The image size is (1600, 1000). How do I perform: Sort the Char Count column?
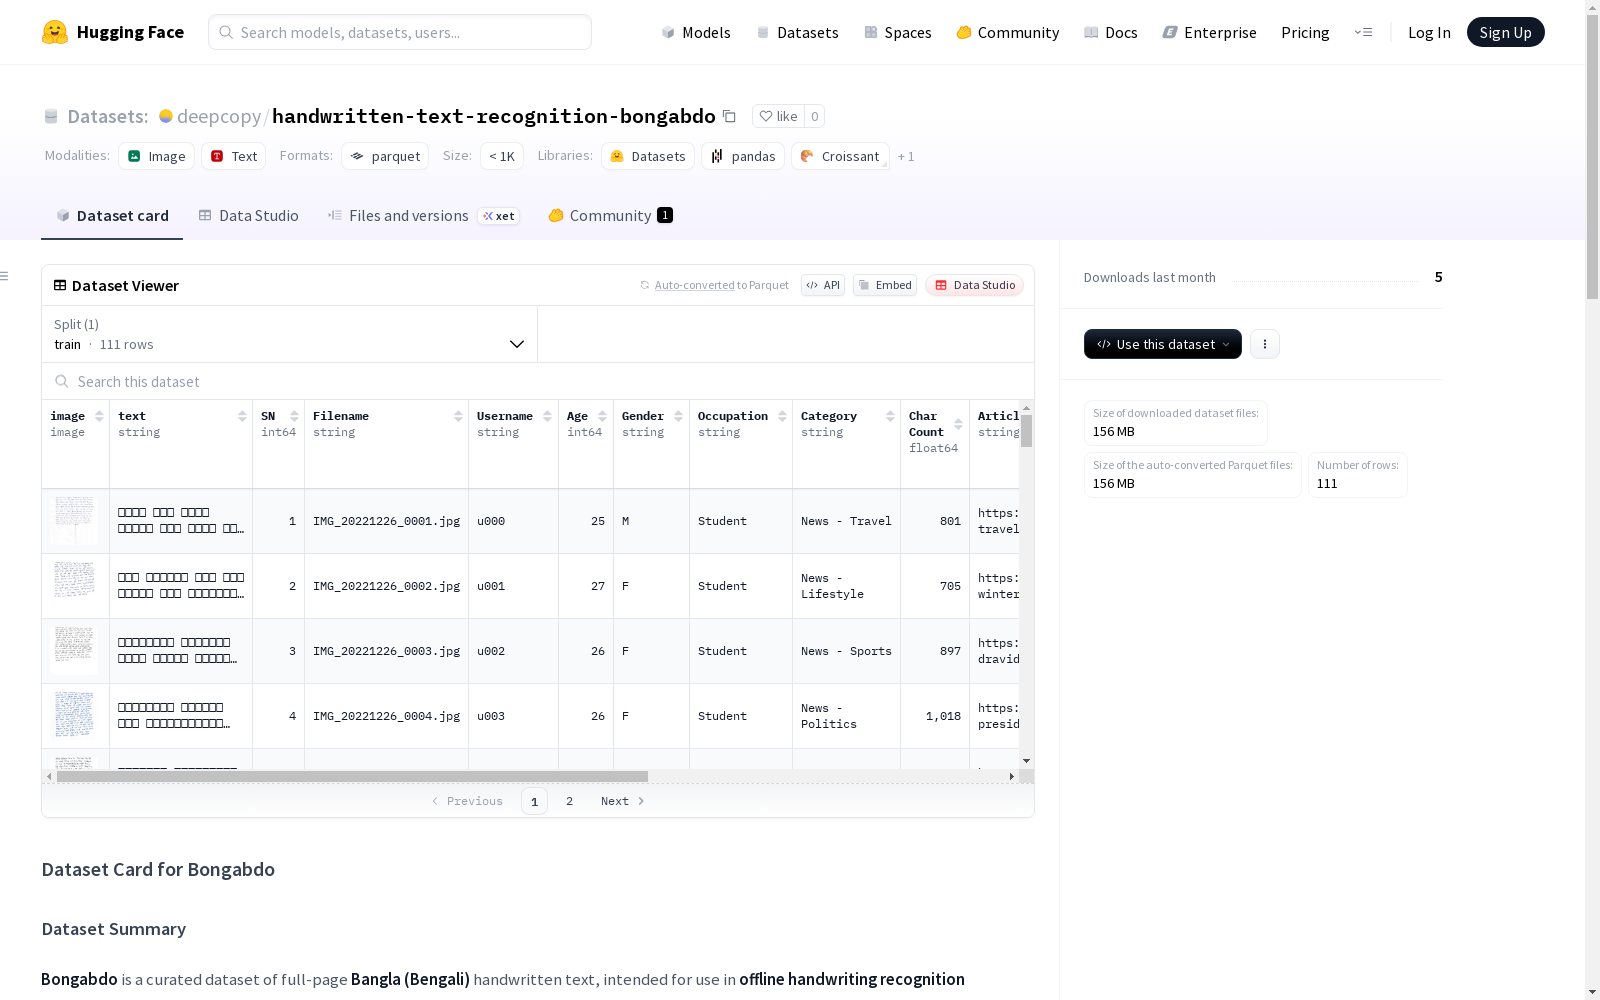tap(958, 424)
